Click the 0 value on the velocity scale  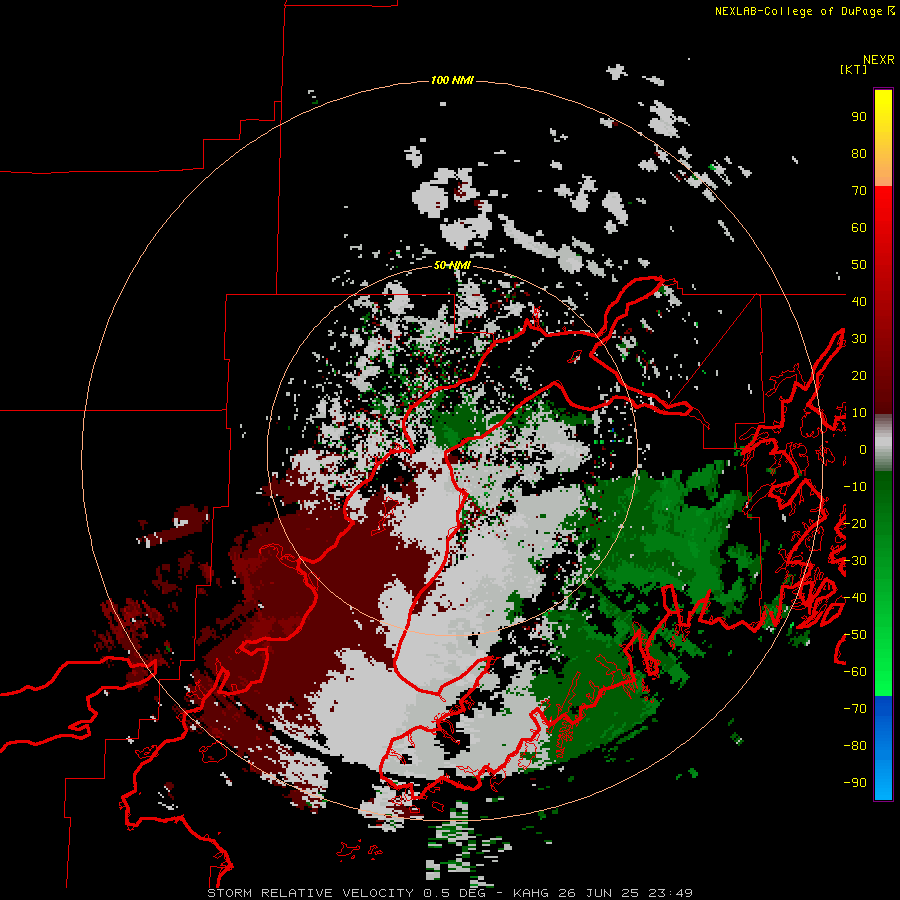click(863, 450)
